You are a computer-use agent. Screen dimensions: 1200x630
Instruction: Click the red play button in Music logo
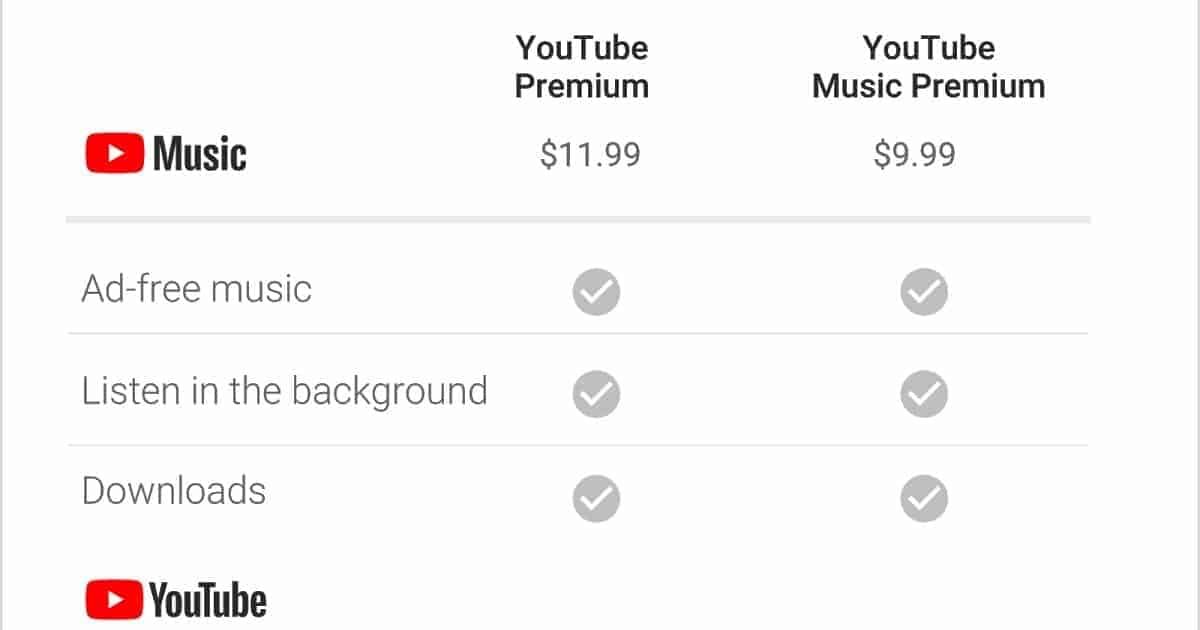click(116, 155)
